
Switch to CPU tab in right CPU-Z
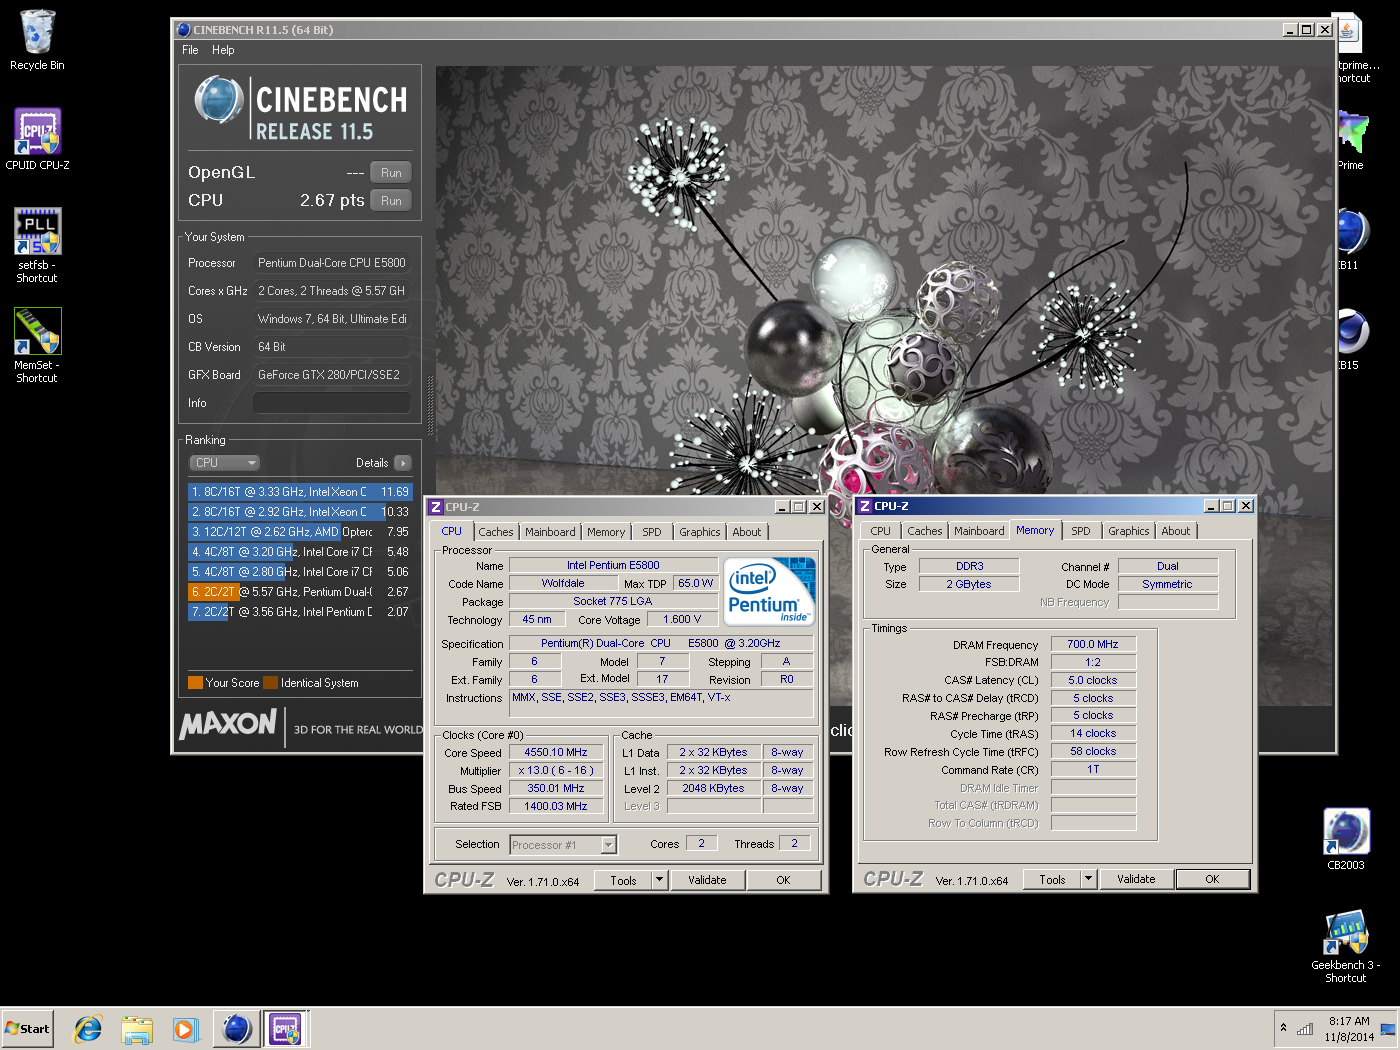click(x=880, y=531)
